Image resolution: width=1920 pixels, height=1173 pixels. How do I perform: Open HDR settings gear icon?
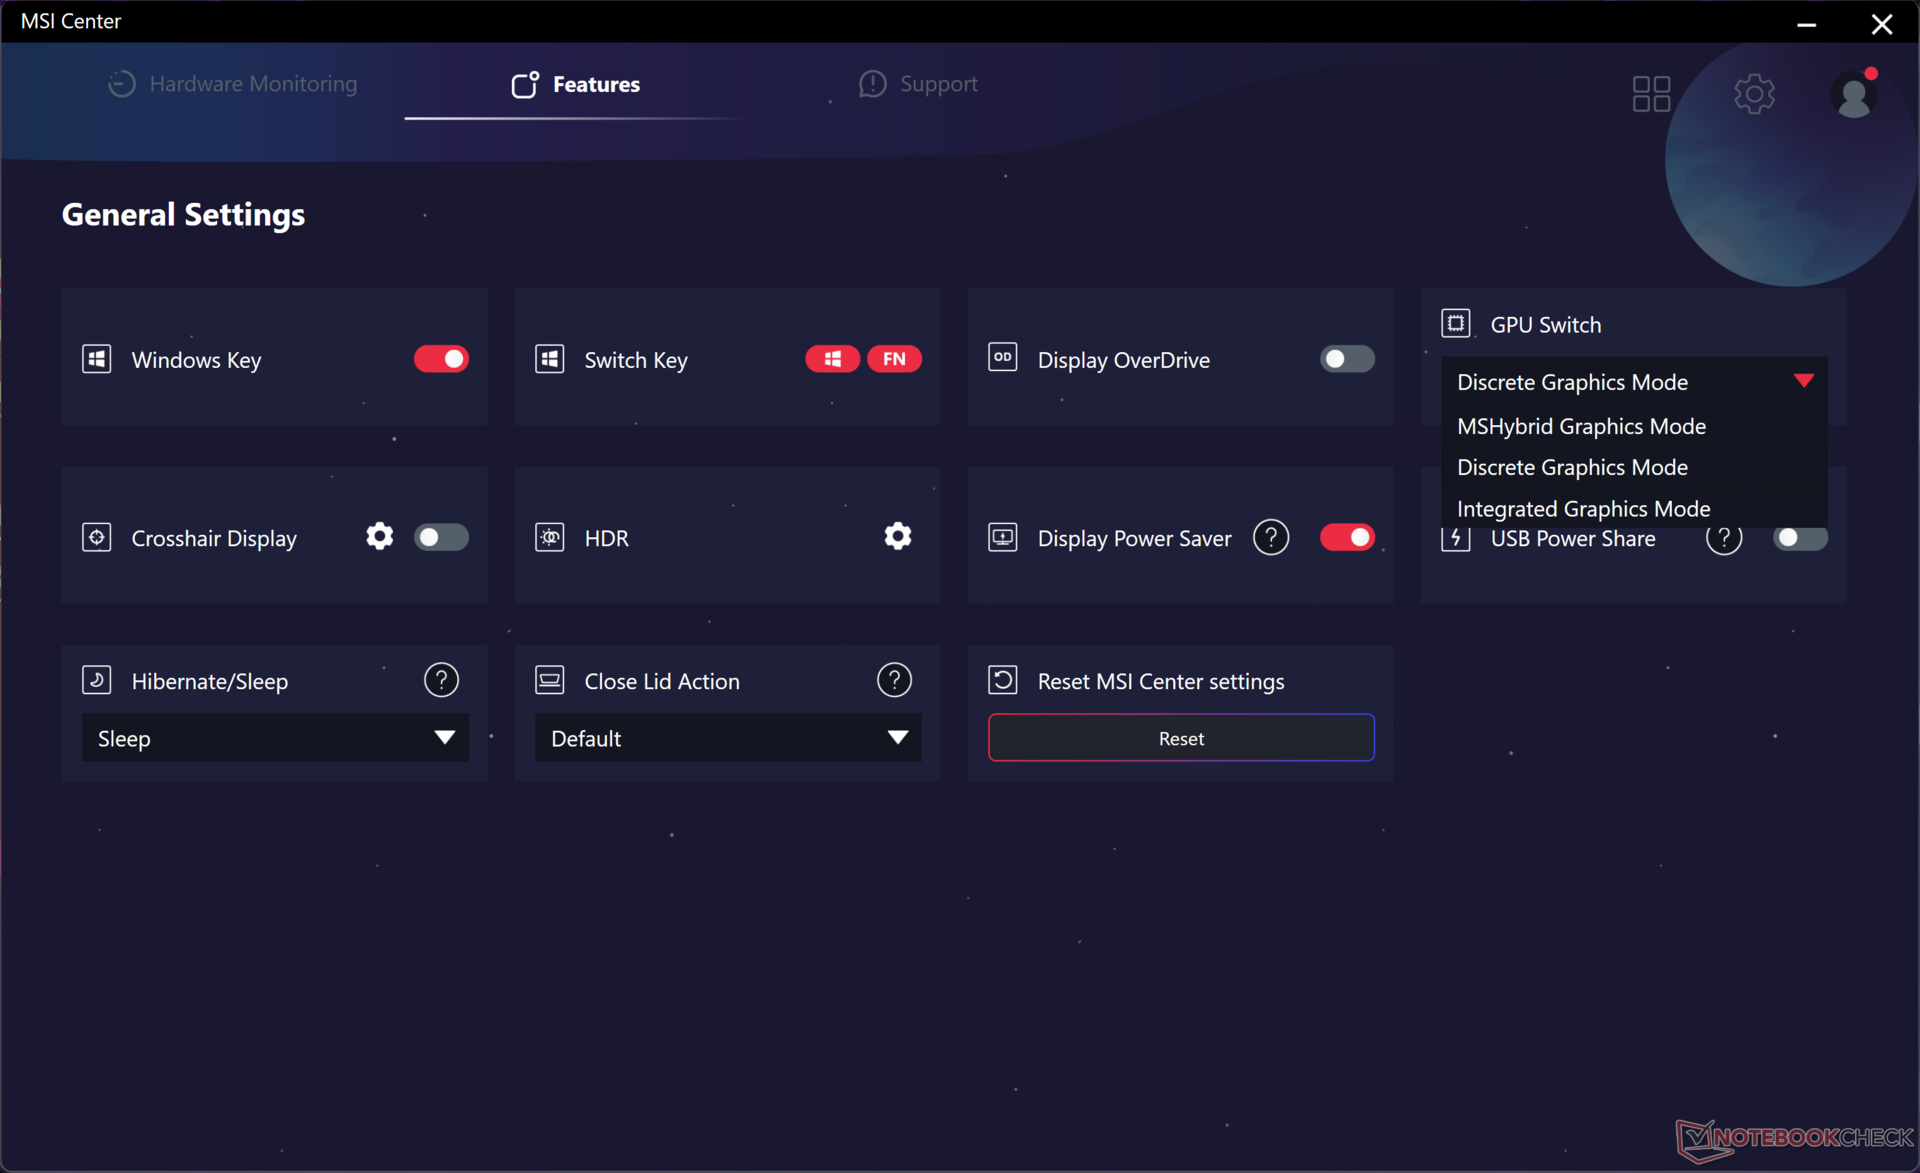897,537
